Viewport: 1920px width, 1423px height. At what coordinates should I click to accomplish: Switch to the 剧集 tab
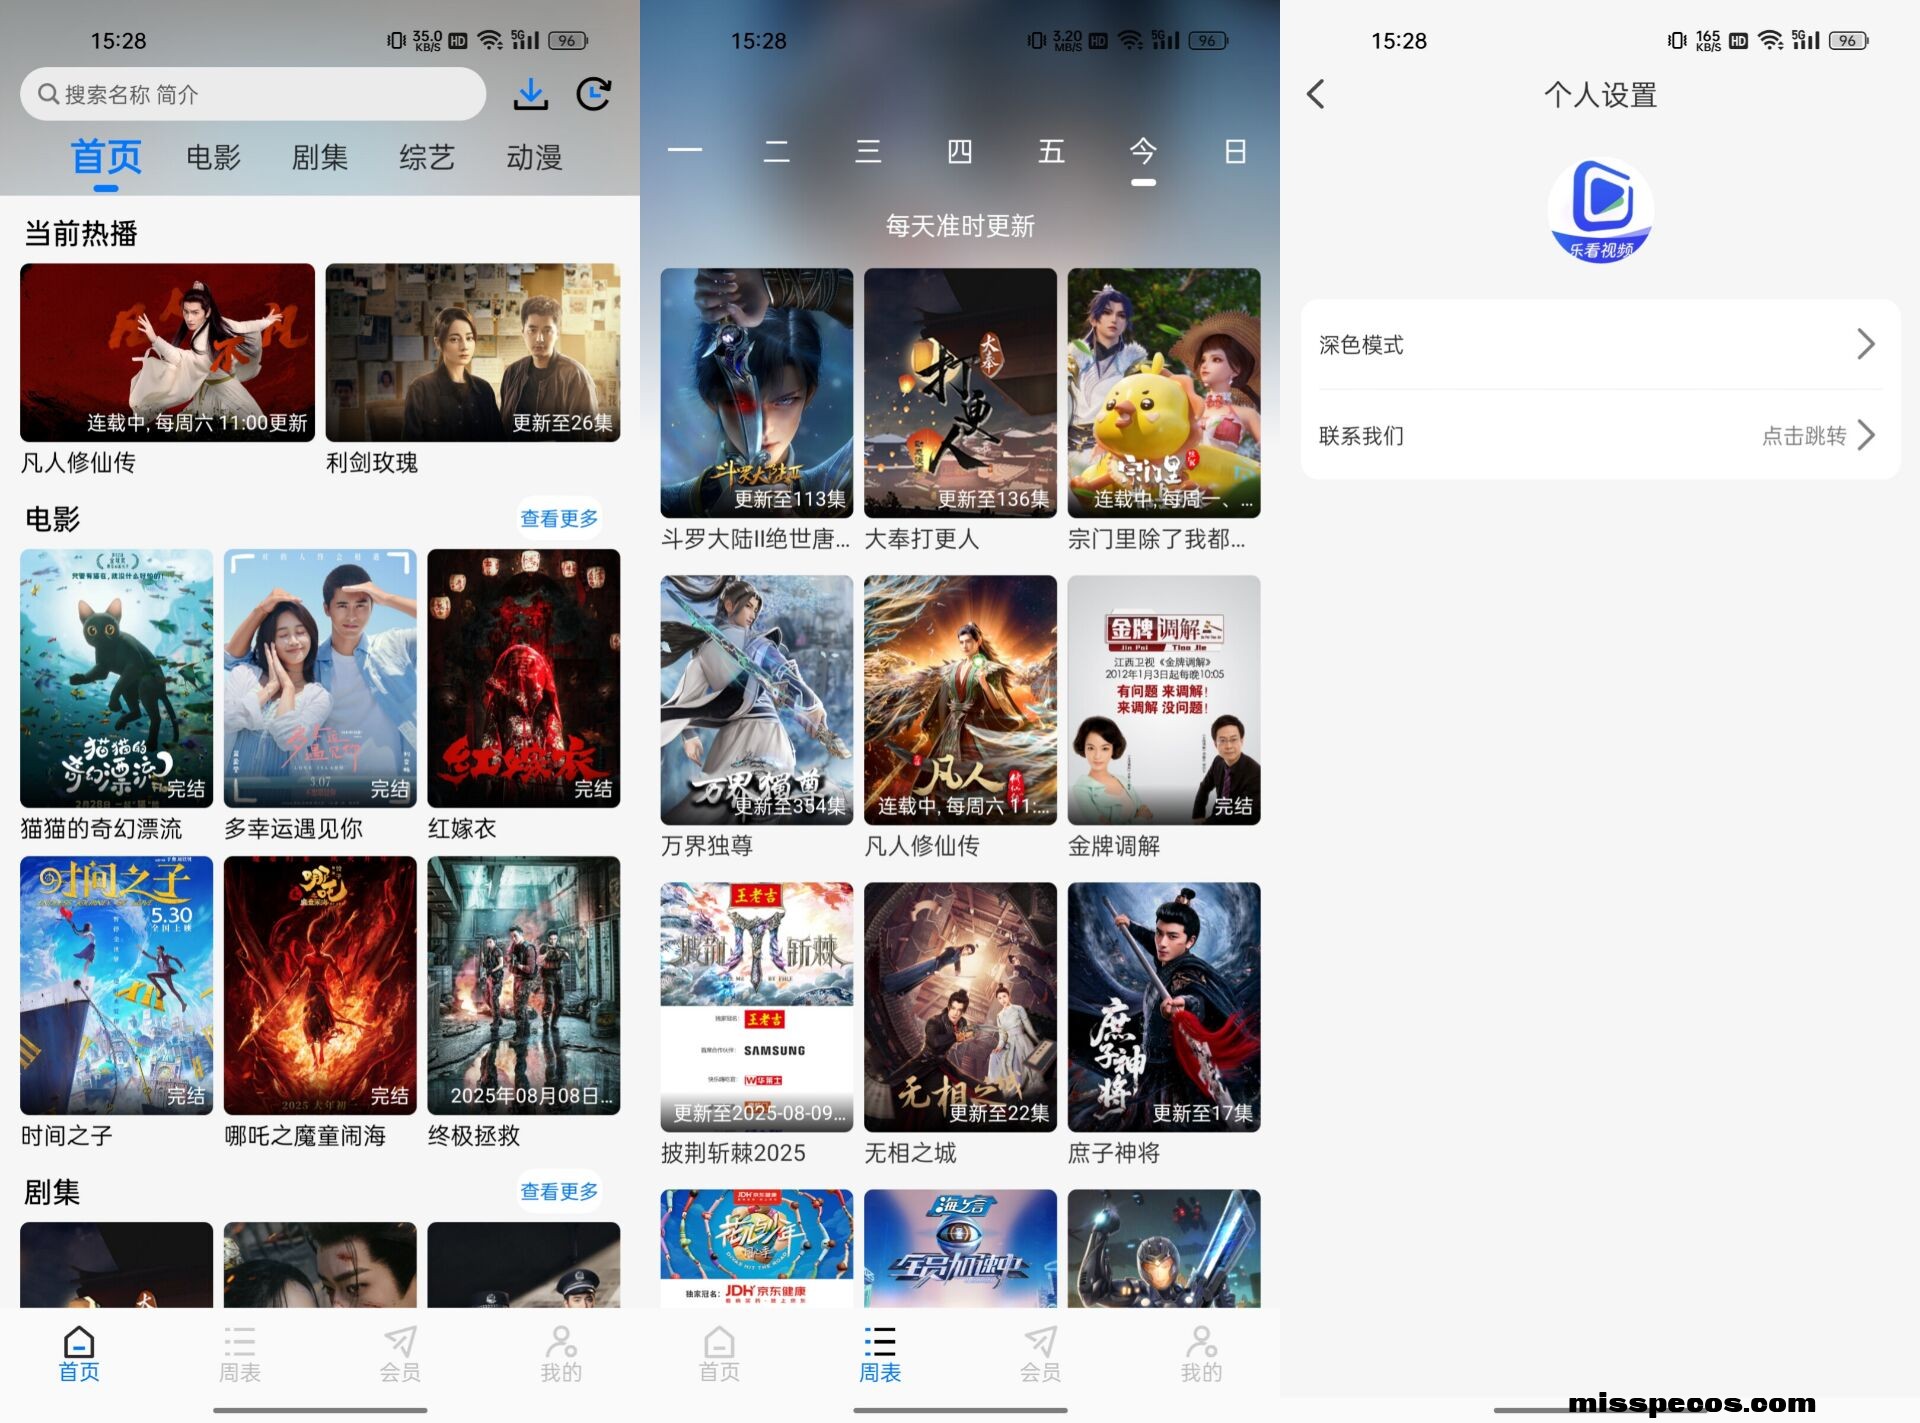coord(320,157)
